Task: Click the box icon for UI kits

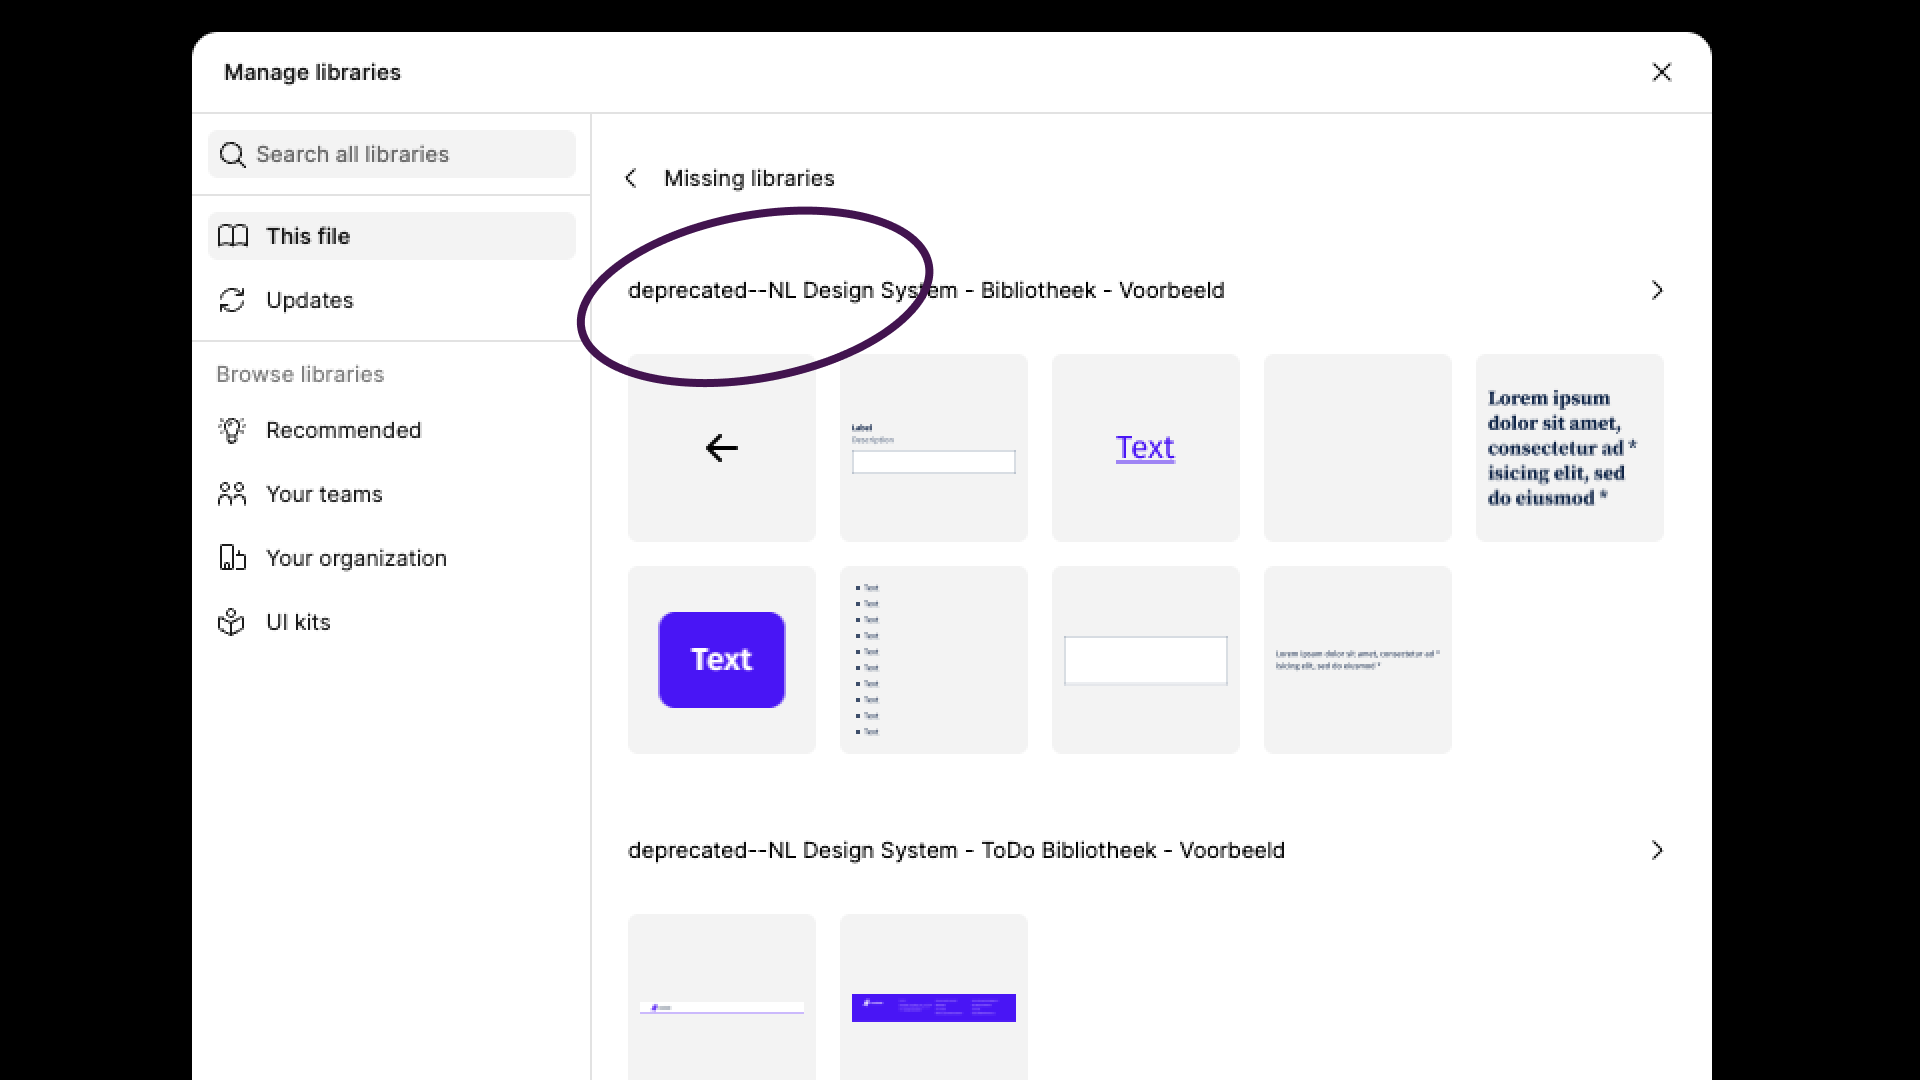Action: tap(232, 622)
